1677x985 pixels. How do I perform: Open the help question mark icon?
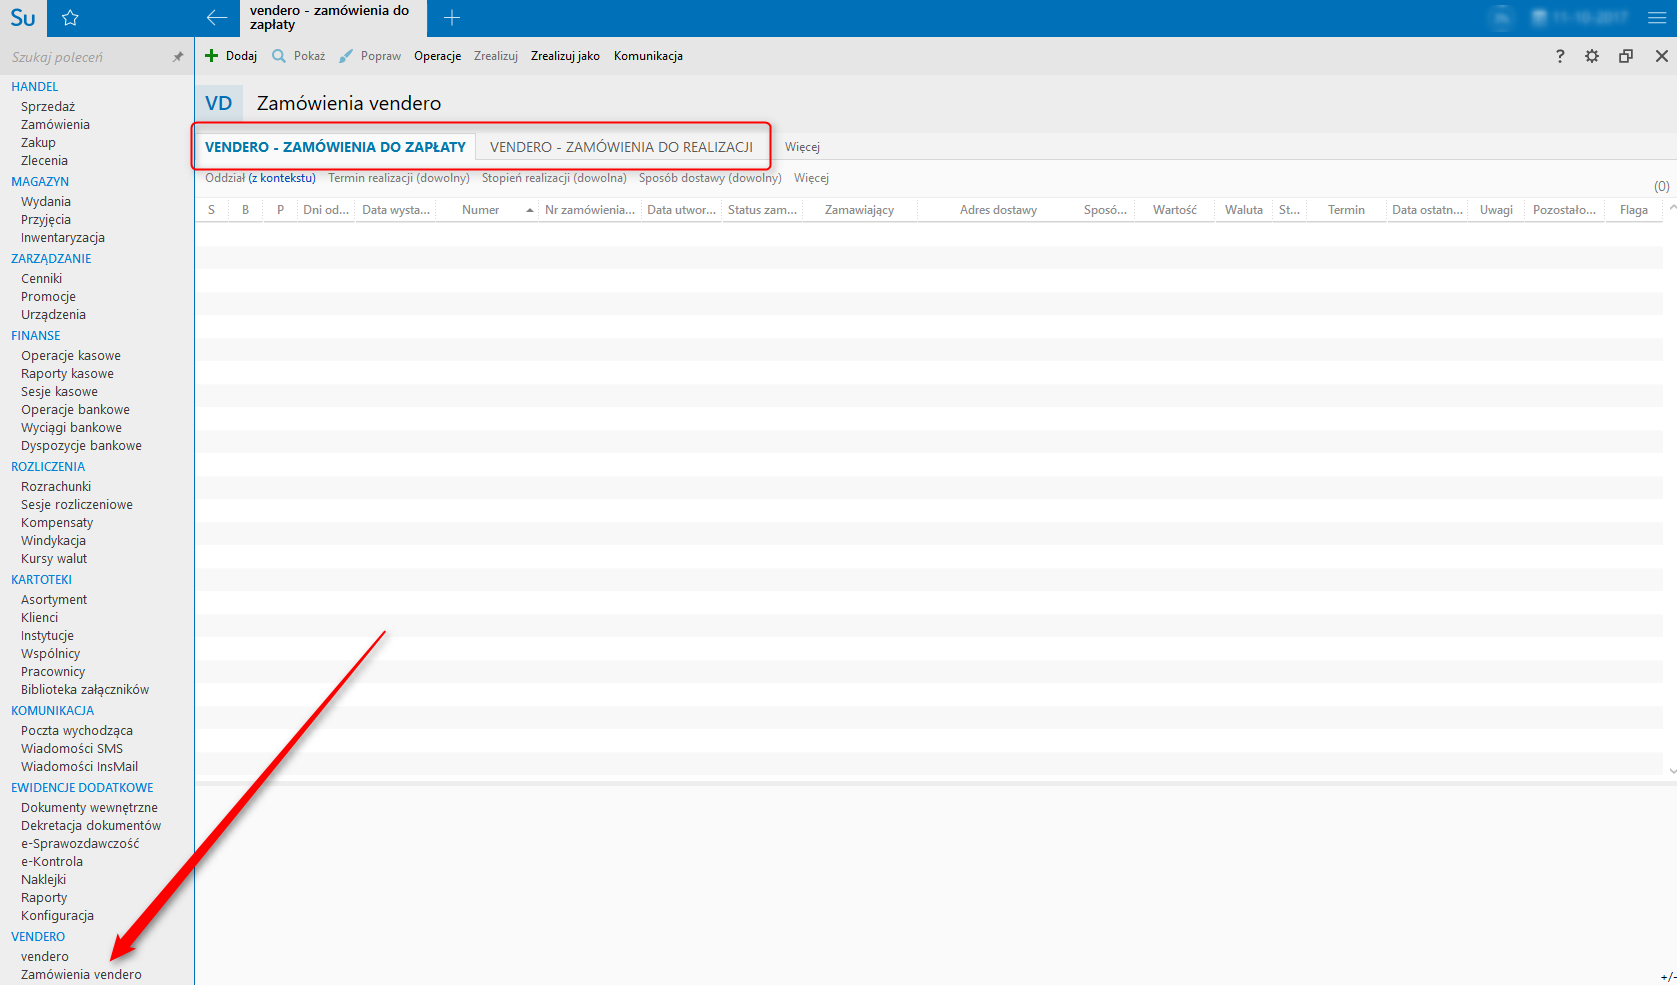[1560, 56]
